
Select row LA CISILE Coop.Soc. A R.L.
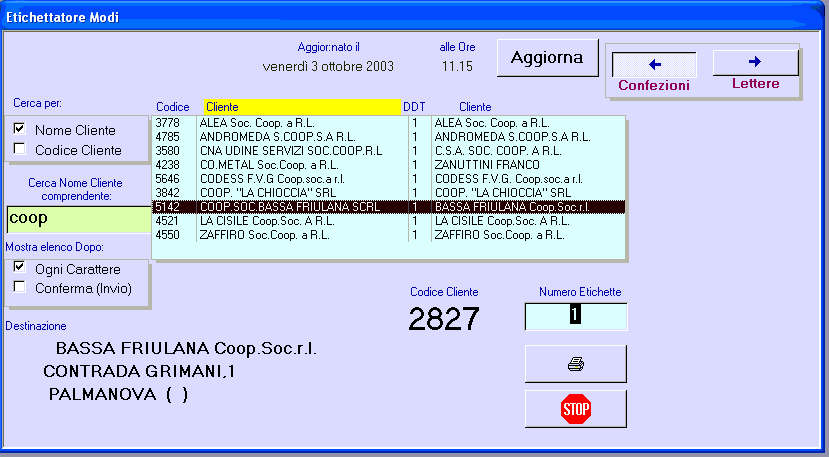[389, 221]
